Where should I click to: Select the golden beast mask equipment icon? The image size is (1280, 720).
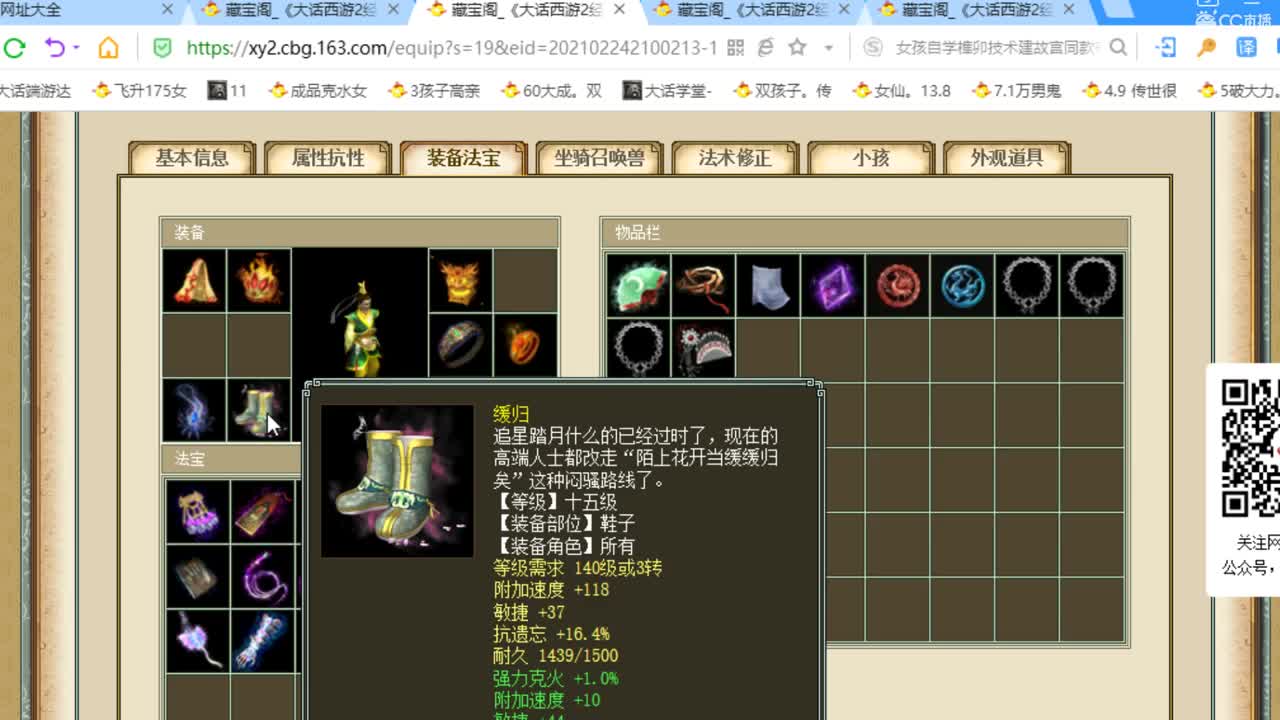460,281
